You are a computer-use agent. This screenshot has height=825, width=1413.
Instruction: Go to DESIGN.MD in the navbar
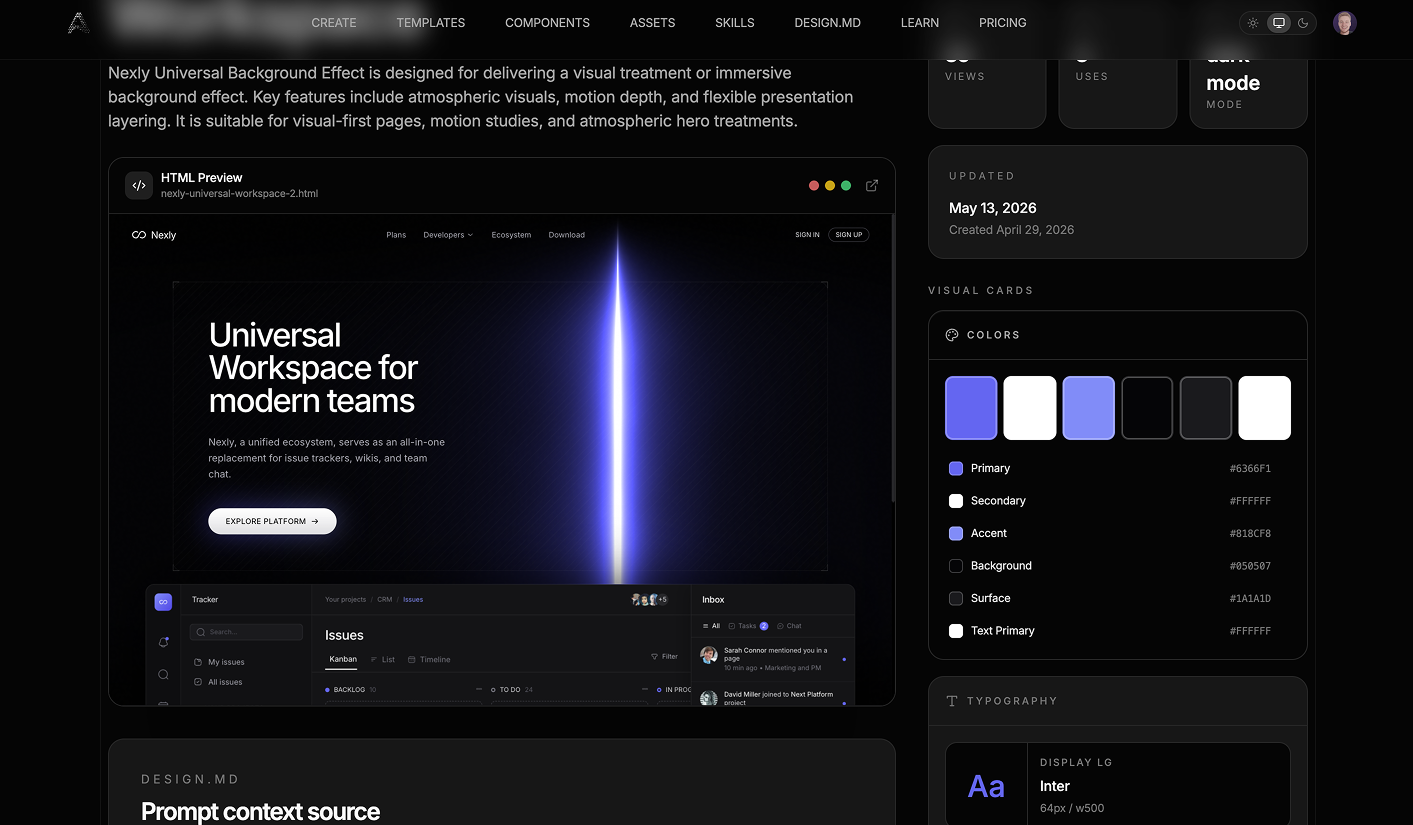(x=827, y=23)
